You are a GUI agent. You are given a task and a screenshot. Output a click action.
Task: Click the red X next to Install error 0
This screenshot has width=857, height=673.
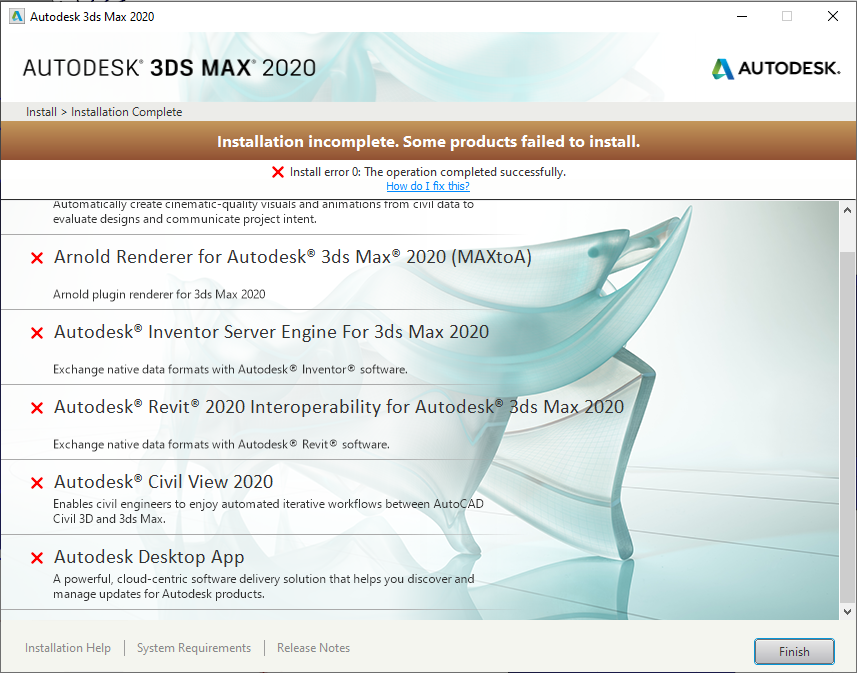(278, 172)
